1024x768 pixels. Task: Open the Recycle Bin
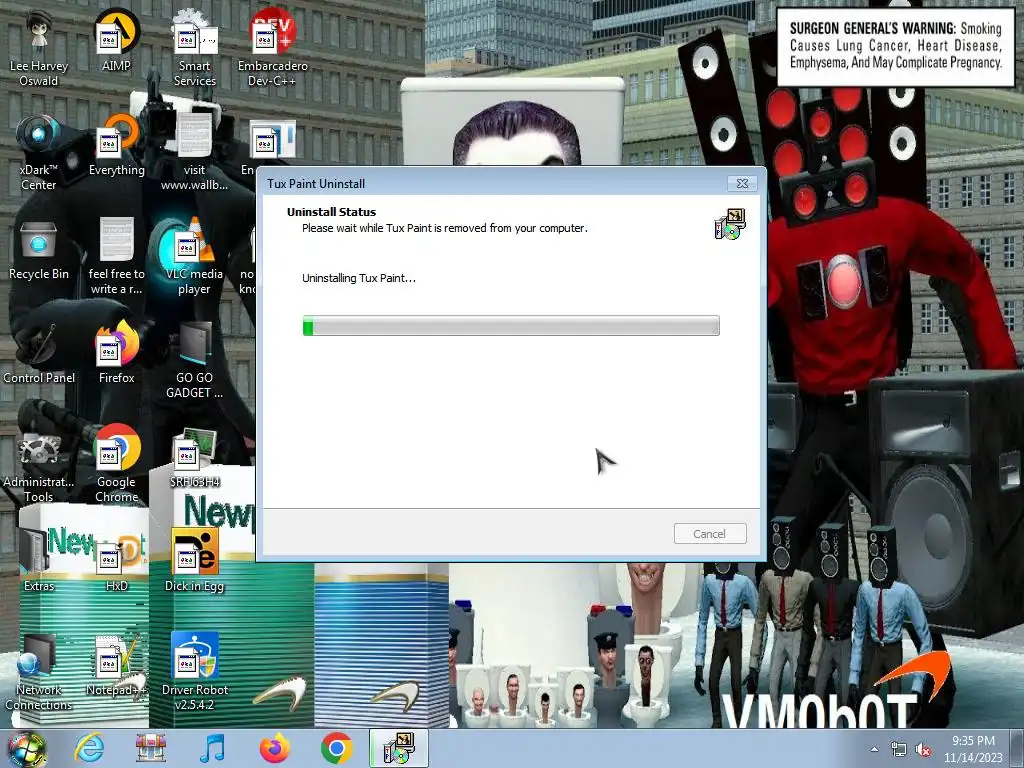(39, 249)
